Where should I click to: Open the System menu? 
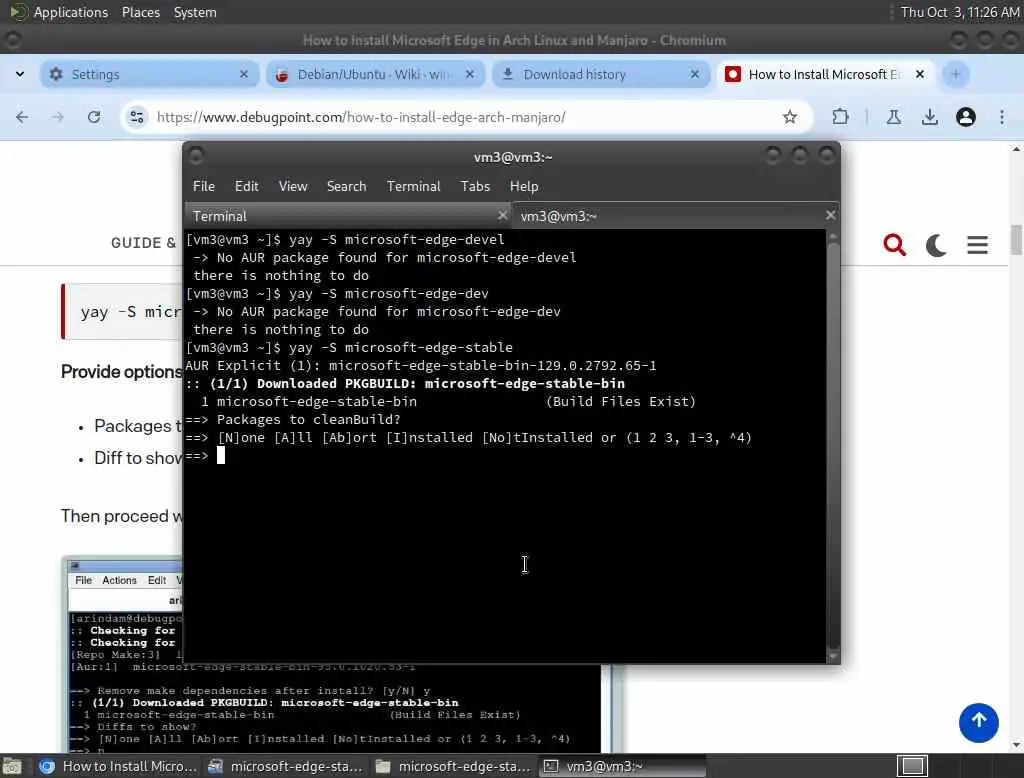coord(195,12)
